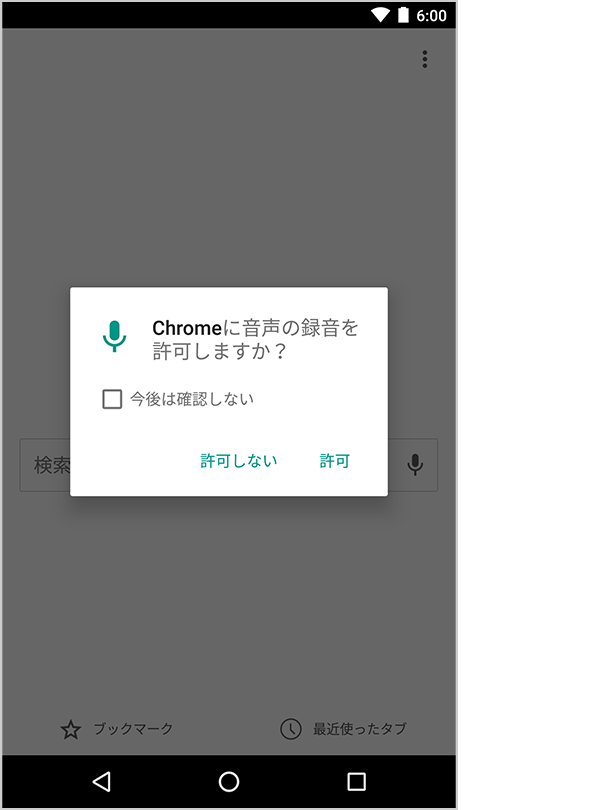
Task: Tap the Chromeに音声の録音を許可しますか dialog title
Action: pyautogui.click(x=255, y=339)
